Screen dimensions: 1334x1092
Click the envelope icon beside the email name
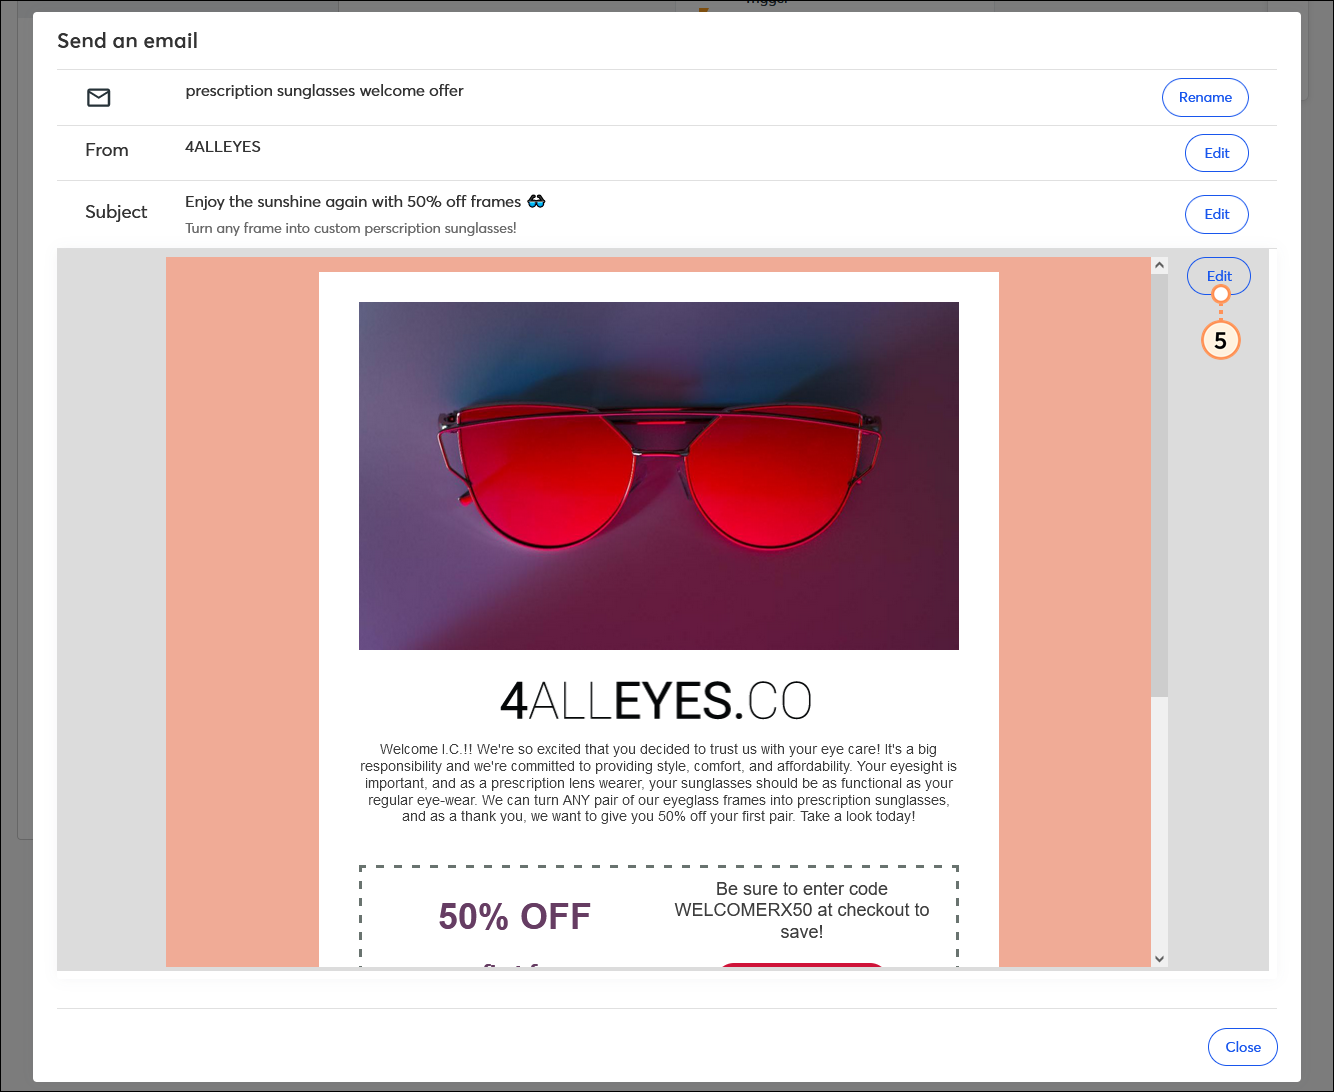[99, 97]
